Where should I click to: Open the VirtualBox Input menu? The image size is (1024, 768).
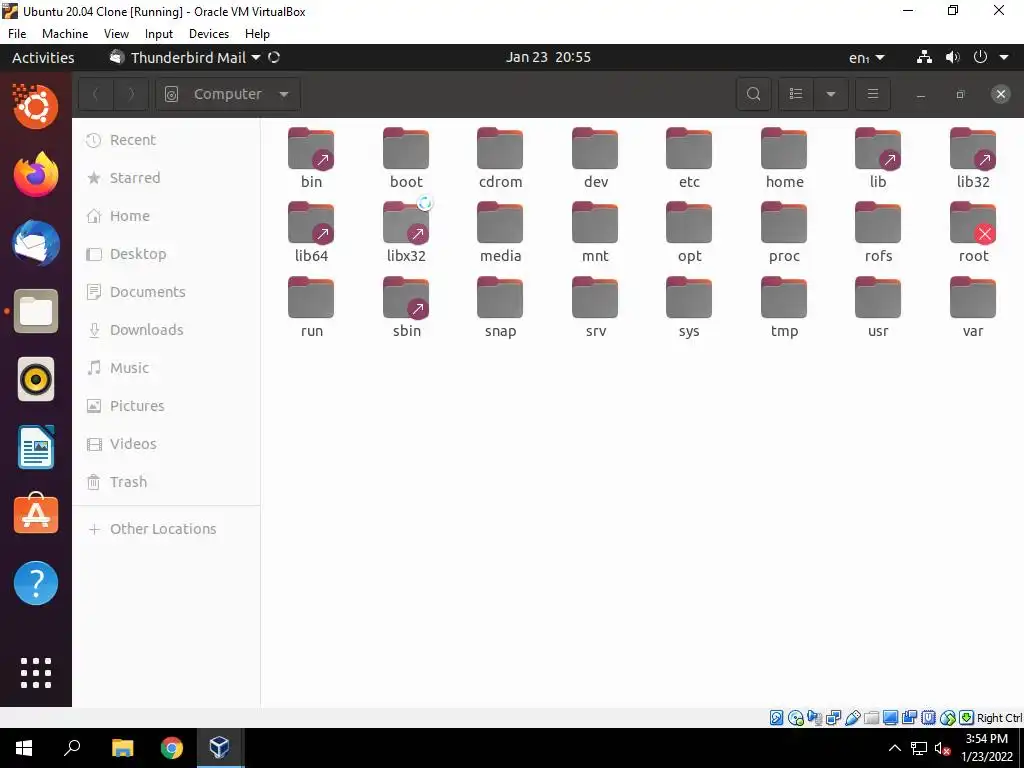click(x=159, y=33)
